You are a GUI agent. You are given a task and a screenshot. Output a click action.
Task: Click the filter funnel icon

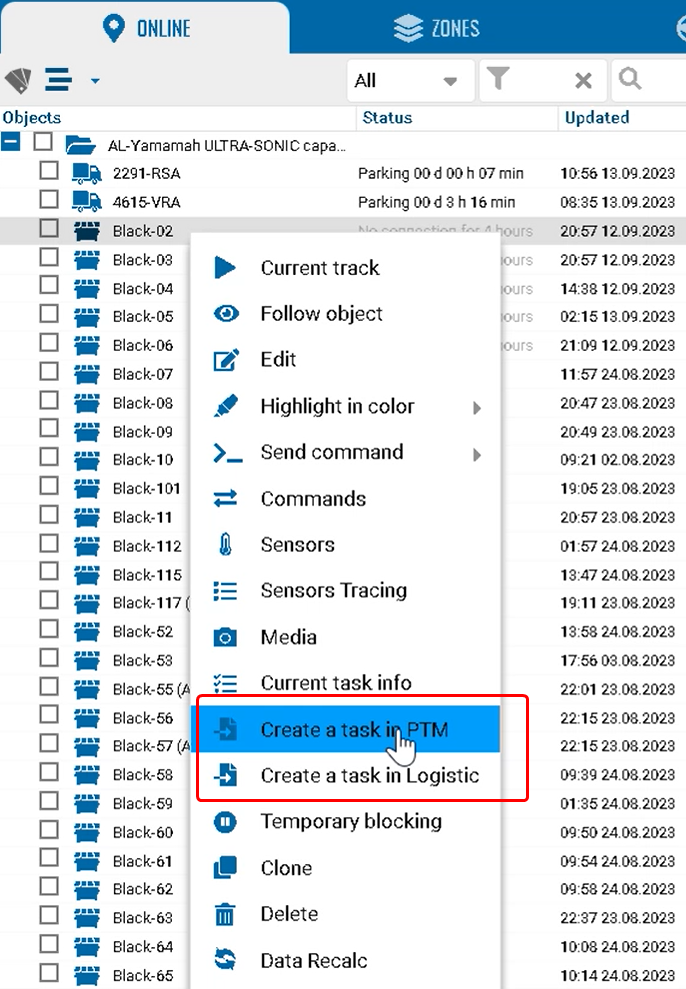pyautogui.click(x=497, y=81)
